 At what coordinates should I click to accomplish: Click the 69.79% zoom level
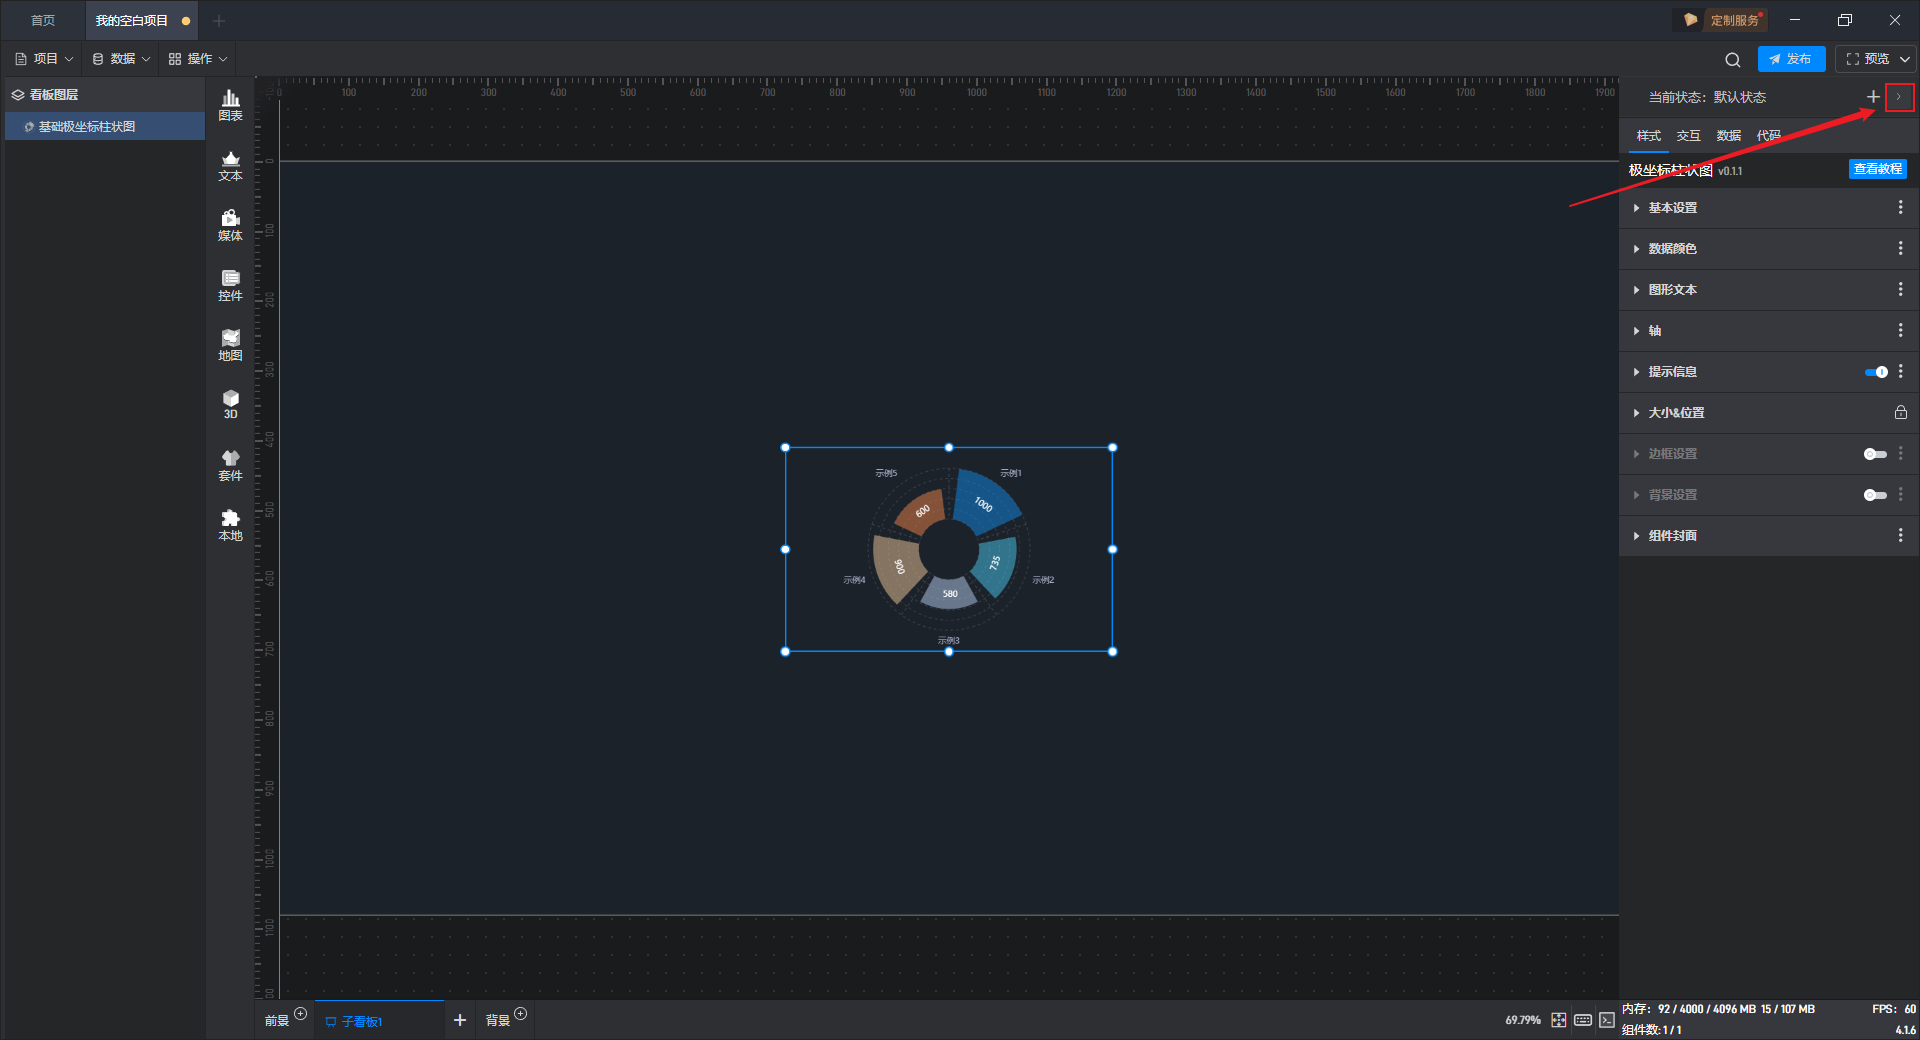[1523, 1020]
